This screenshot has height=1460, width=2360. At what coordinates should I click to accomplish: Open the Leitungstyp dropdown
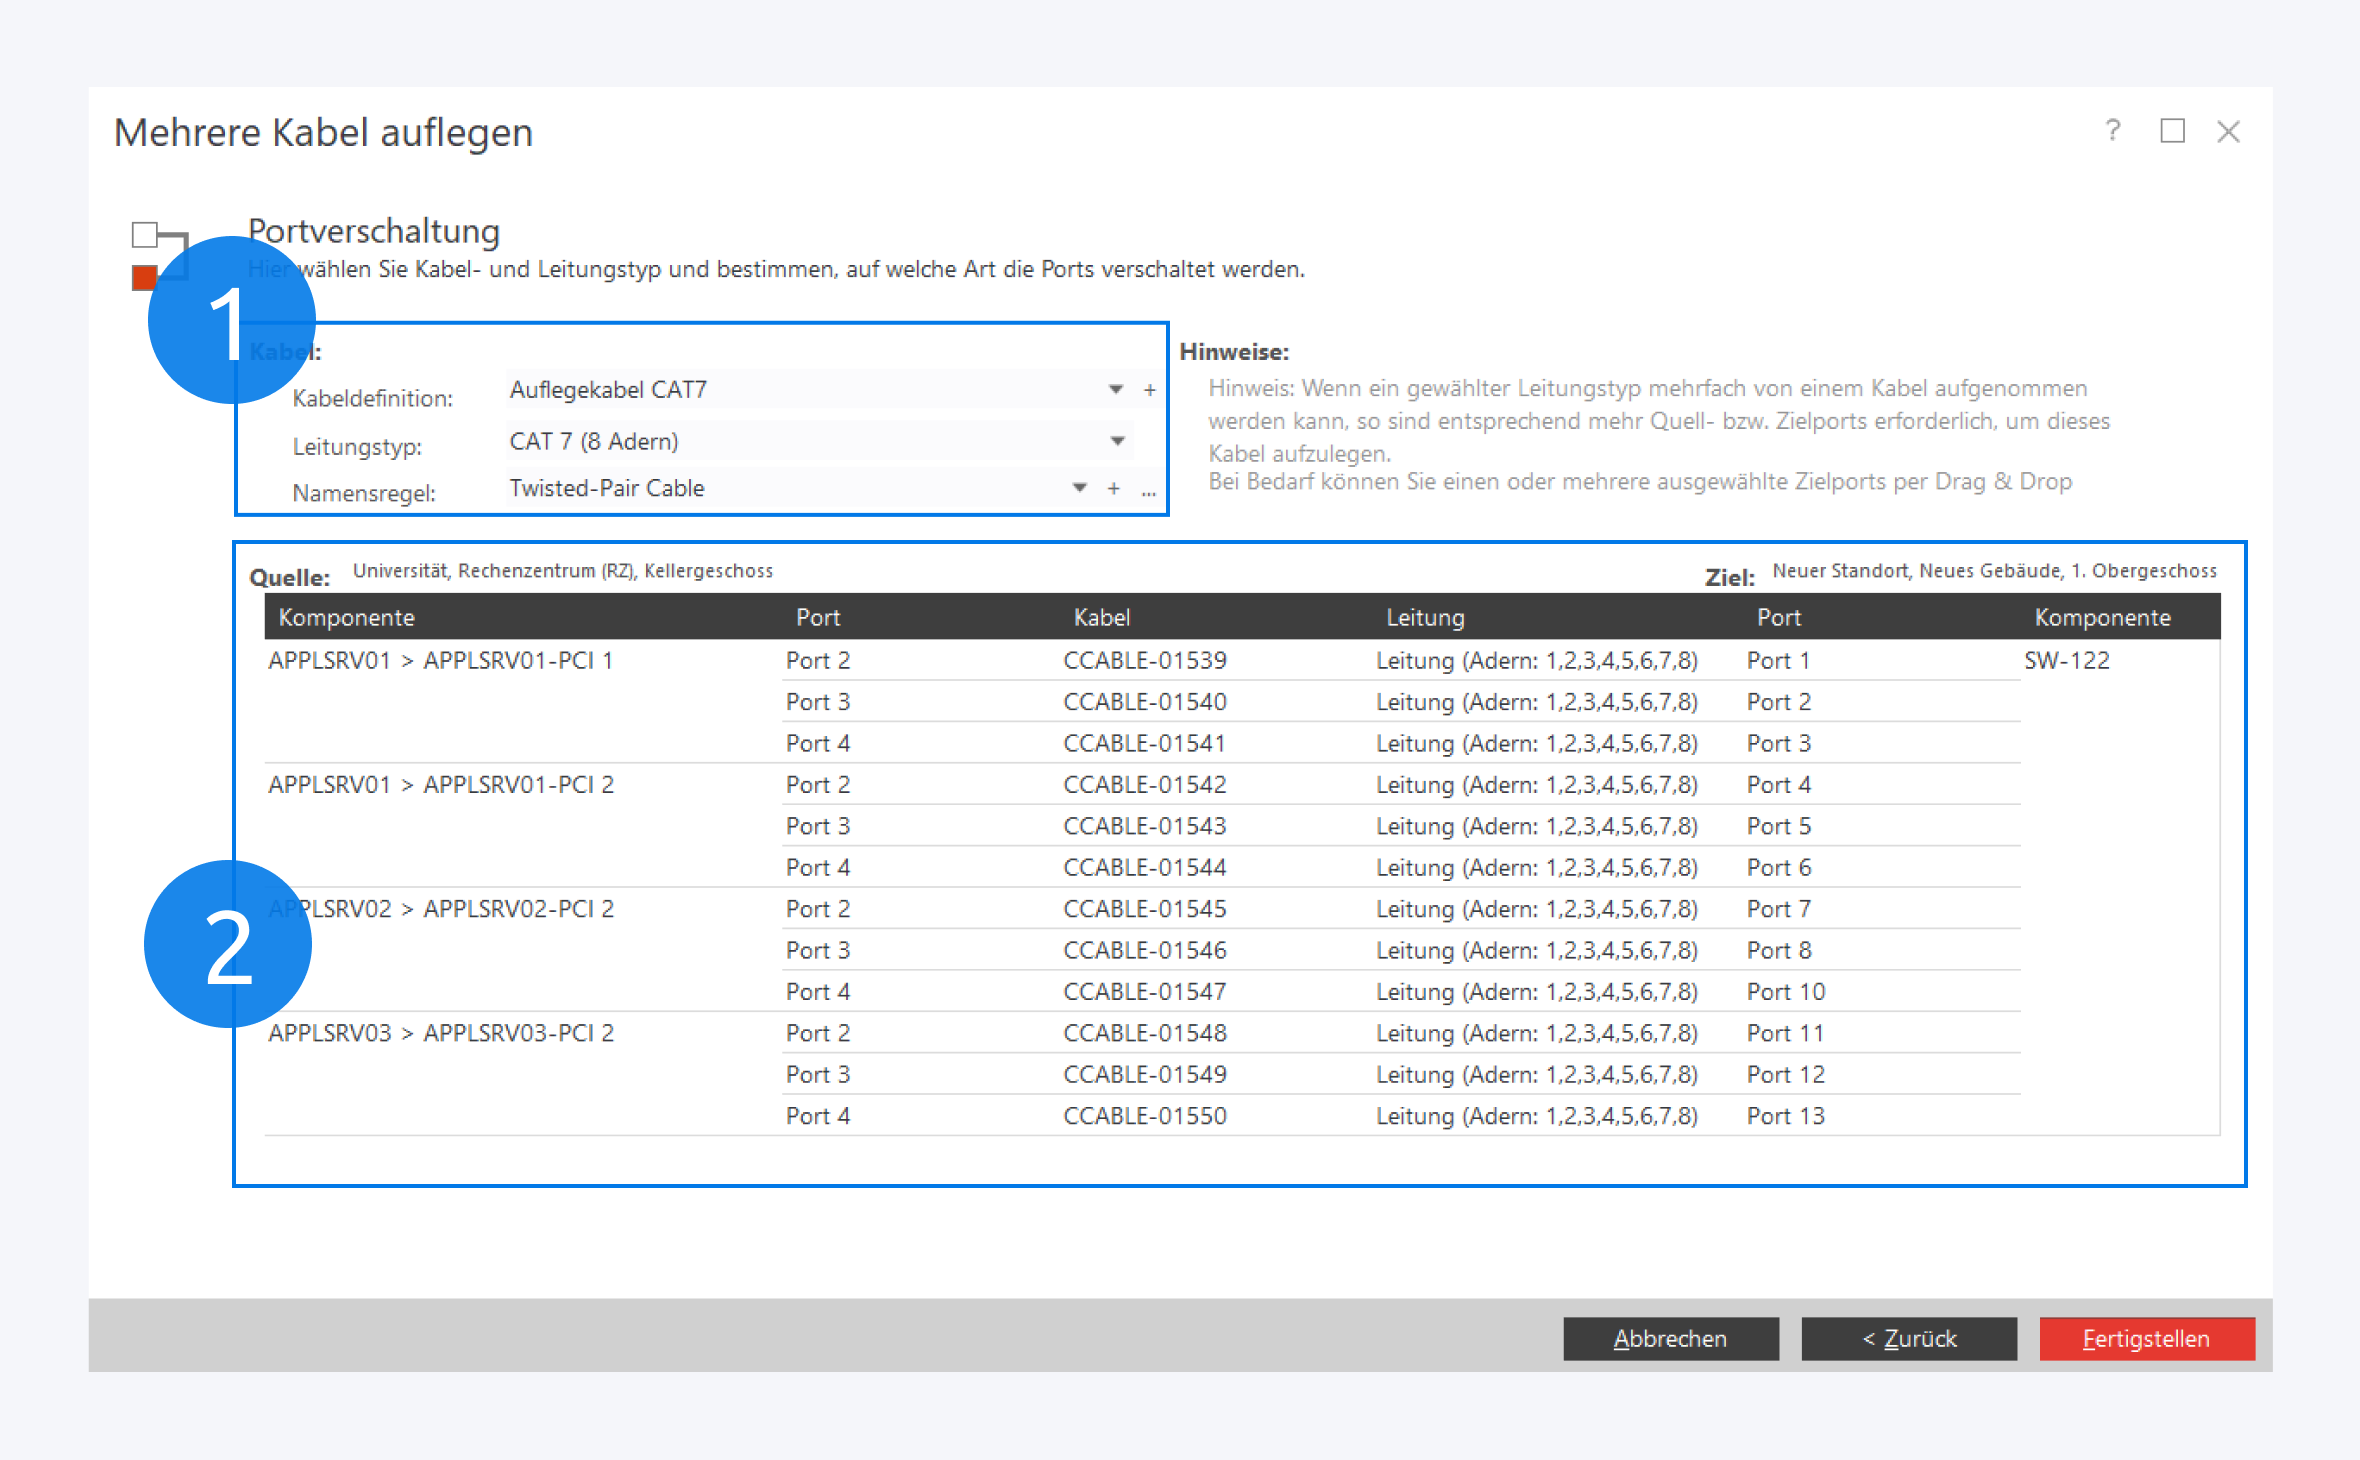[1118, 441]
